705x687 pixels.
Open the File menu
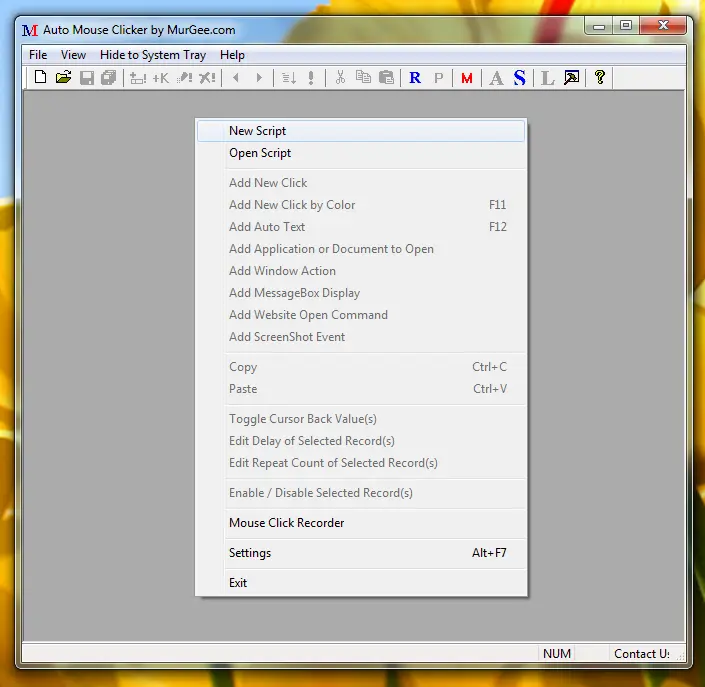[x=38, y=55]
